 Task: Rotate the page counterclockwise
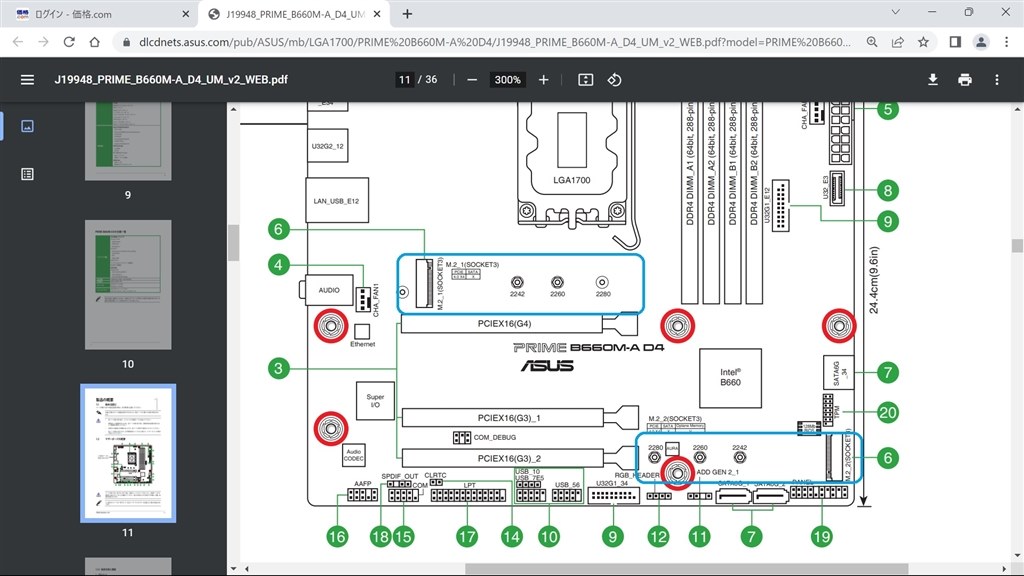615,79
